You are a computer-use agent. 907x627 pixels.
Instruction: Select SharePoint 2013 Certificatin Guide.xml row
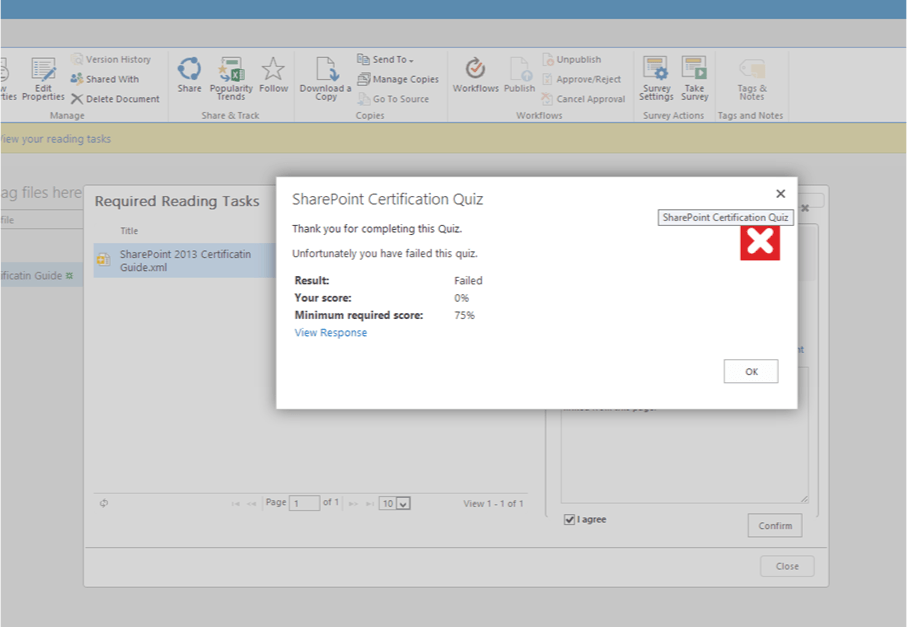pyautogui.click(x=185, y=261)
